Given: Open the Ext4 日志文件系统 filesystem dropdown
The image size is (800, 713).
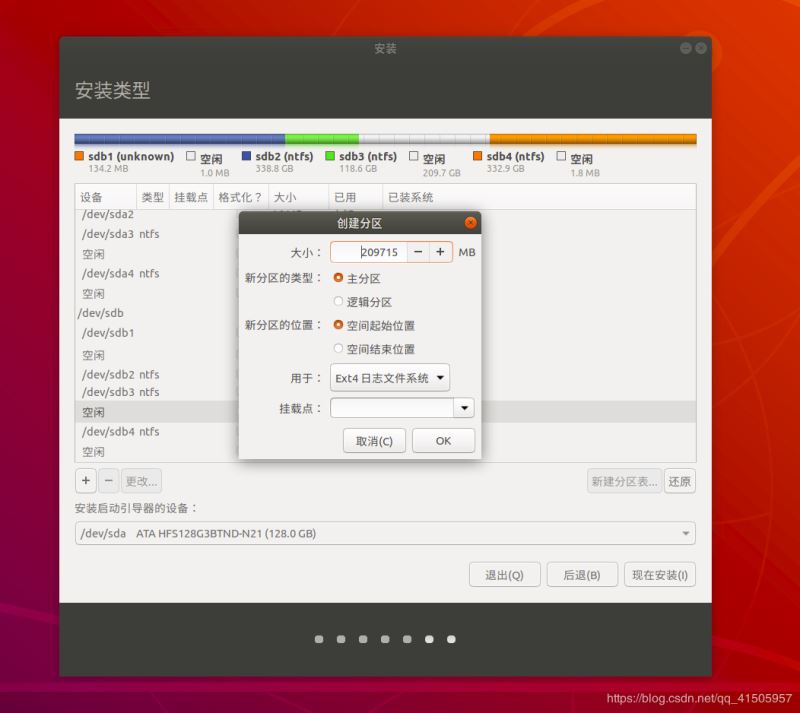Looking at the screenshot, I should click(x=390, y=378).
